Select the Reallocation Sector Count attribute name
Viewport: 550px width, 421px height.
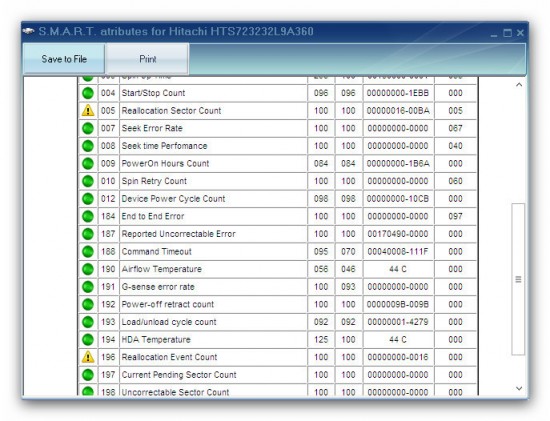[x=172, y=111]
